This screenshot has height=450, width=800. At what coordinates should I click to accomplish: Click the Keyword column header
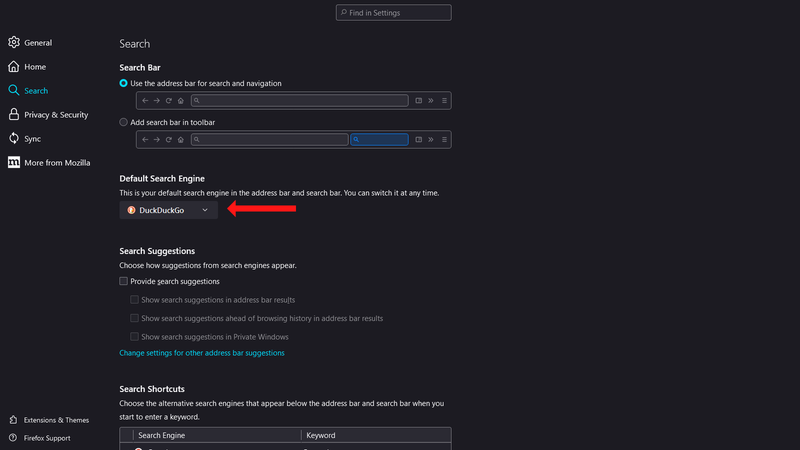(x=321, y=436)
